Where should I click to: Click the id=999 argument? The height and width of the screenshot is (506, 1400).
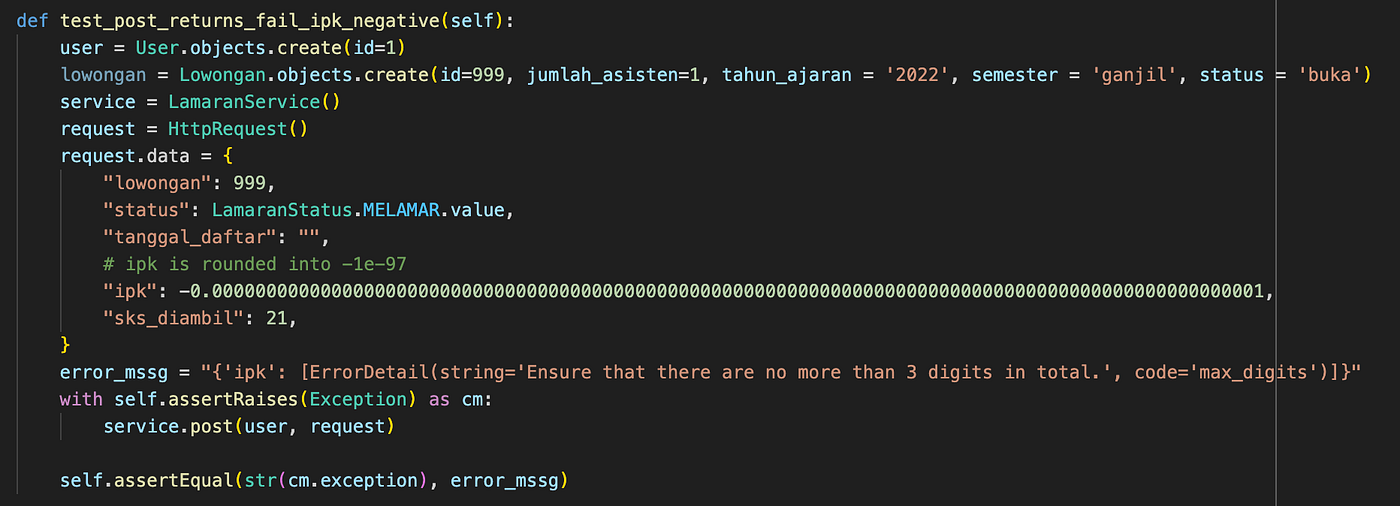457,74
